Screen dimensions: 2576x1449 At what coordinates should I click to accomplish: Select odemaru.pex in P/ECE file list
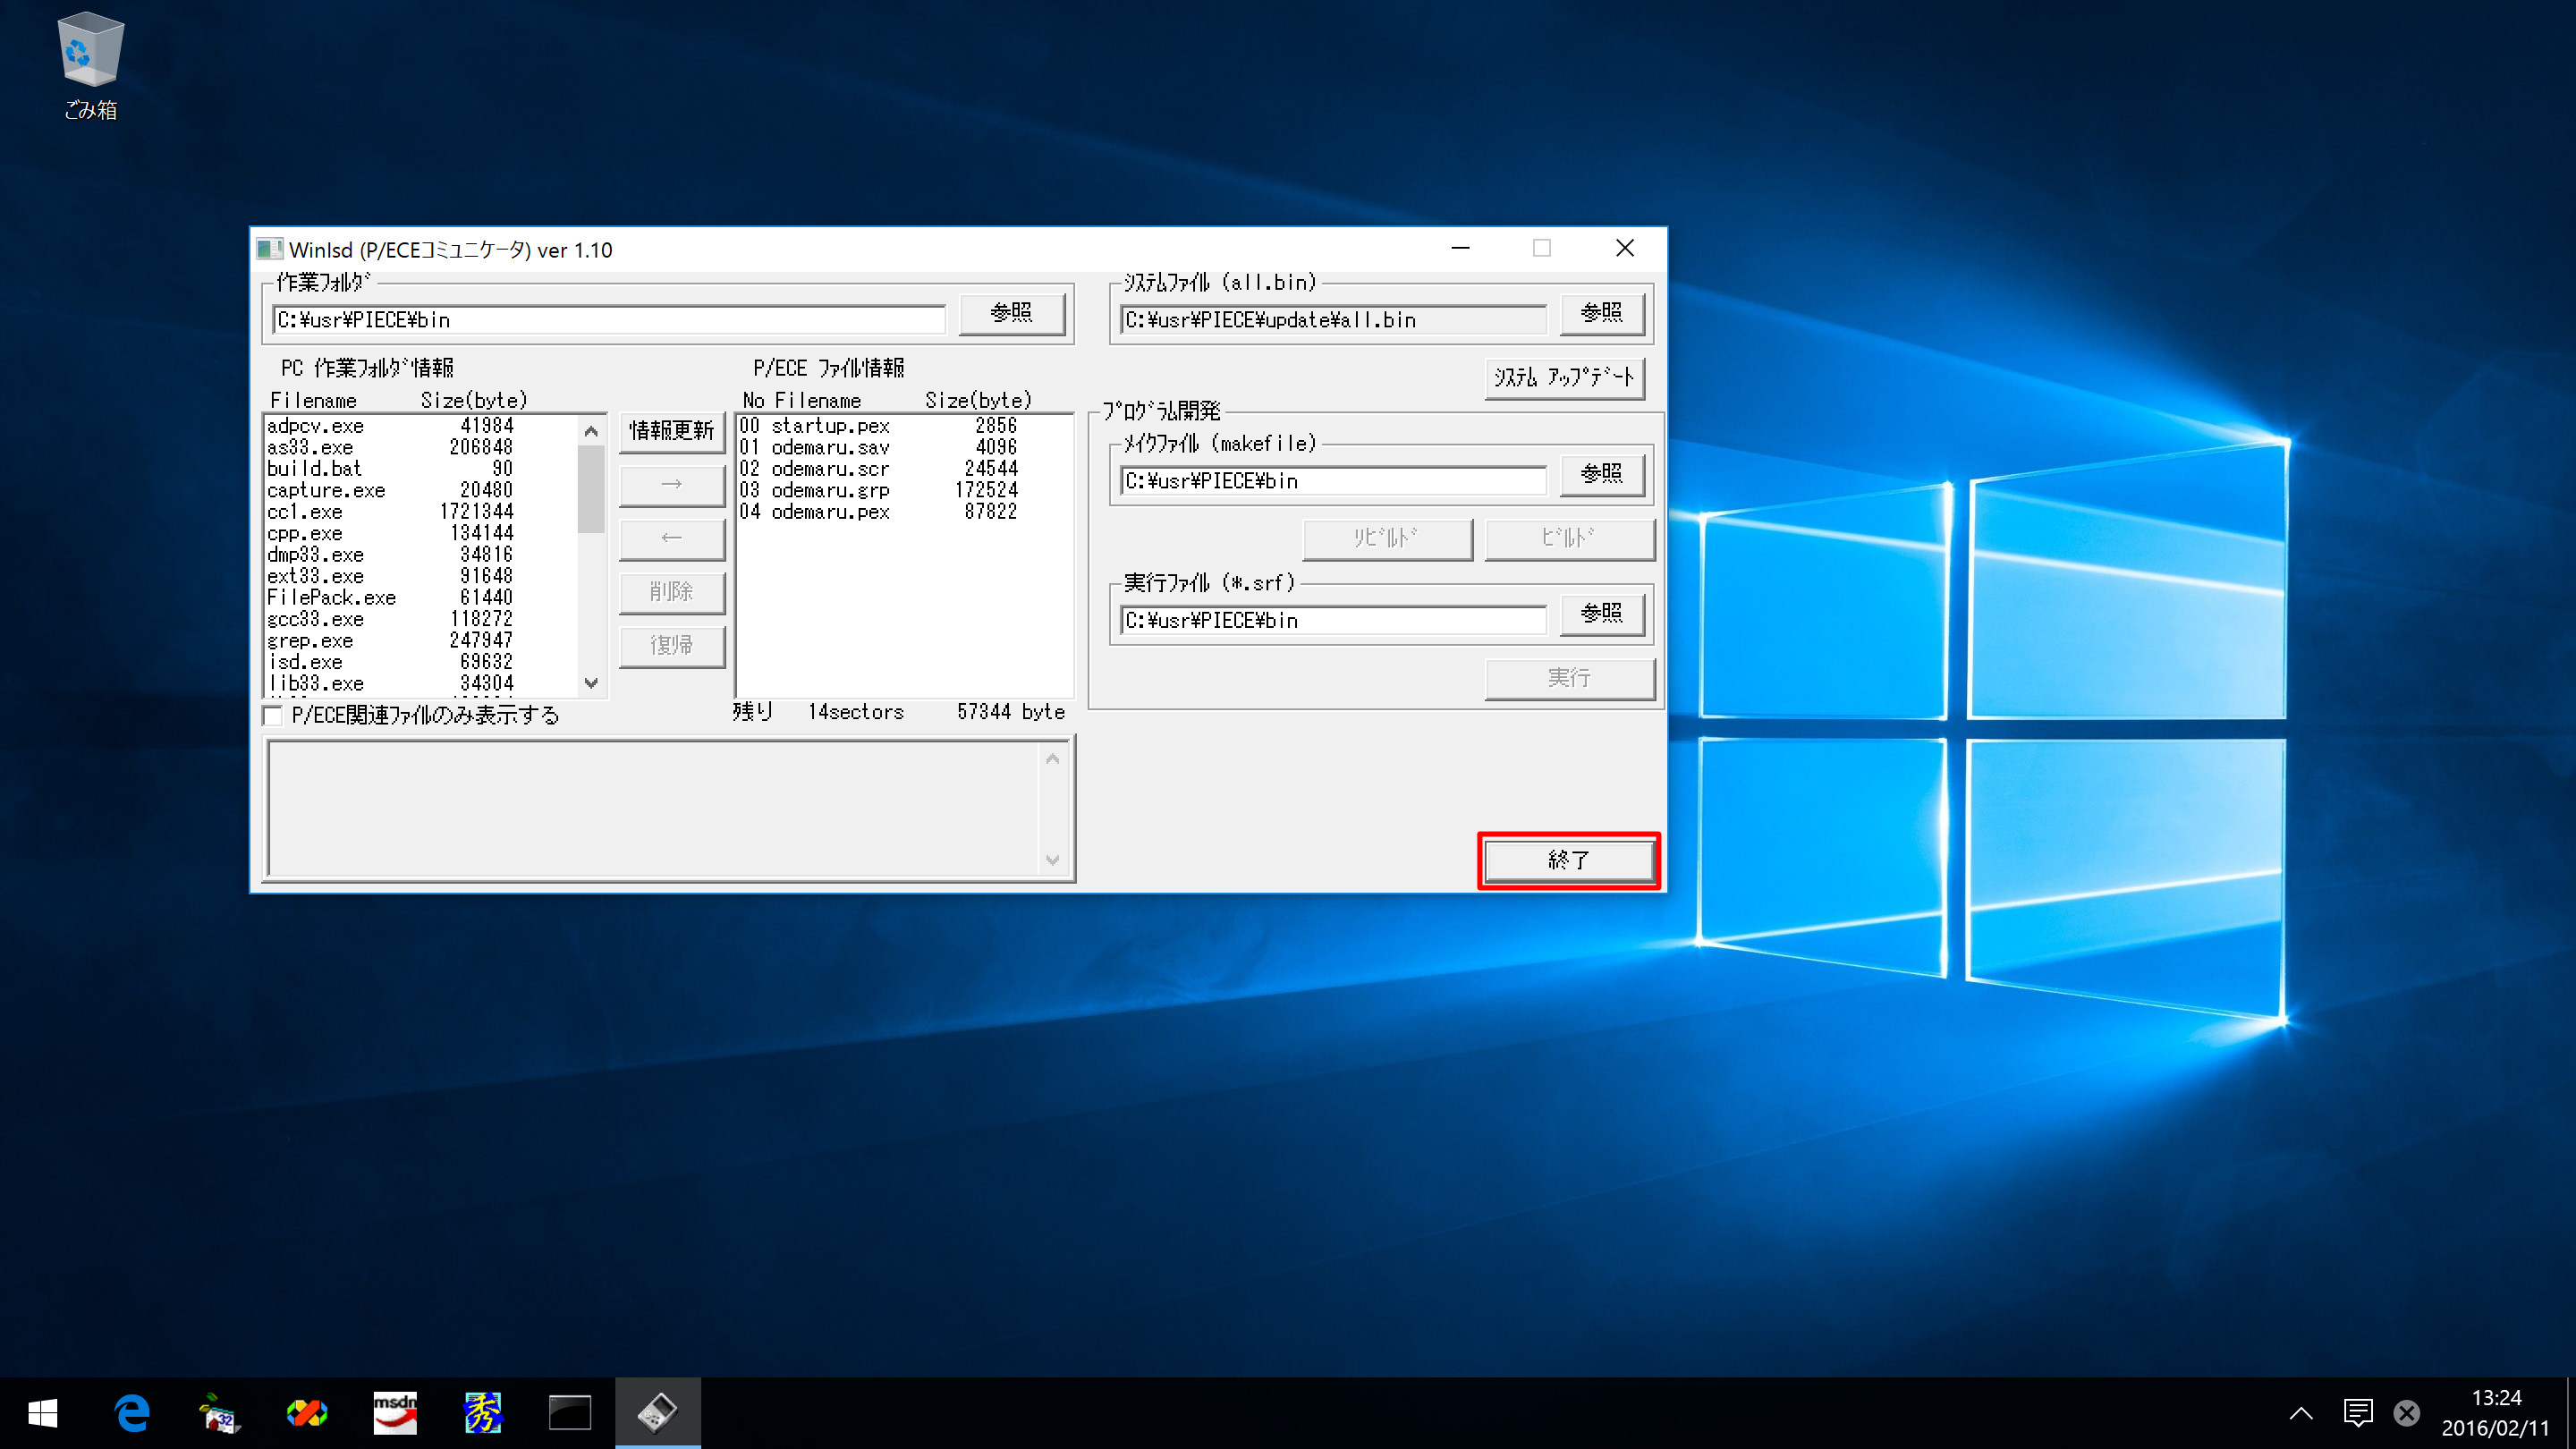coord(904,512)
